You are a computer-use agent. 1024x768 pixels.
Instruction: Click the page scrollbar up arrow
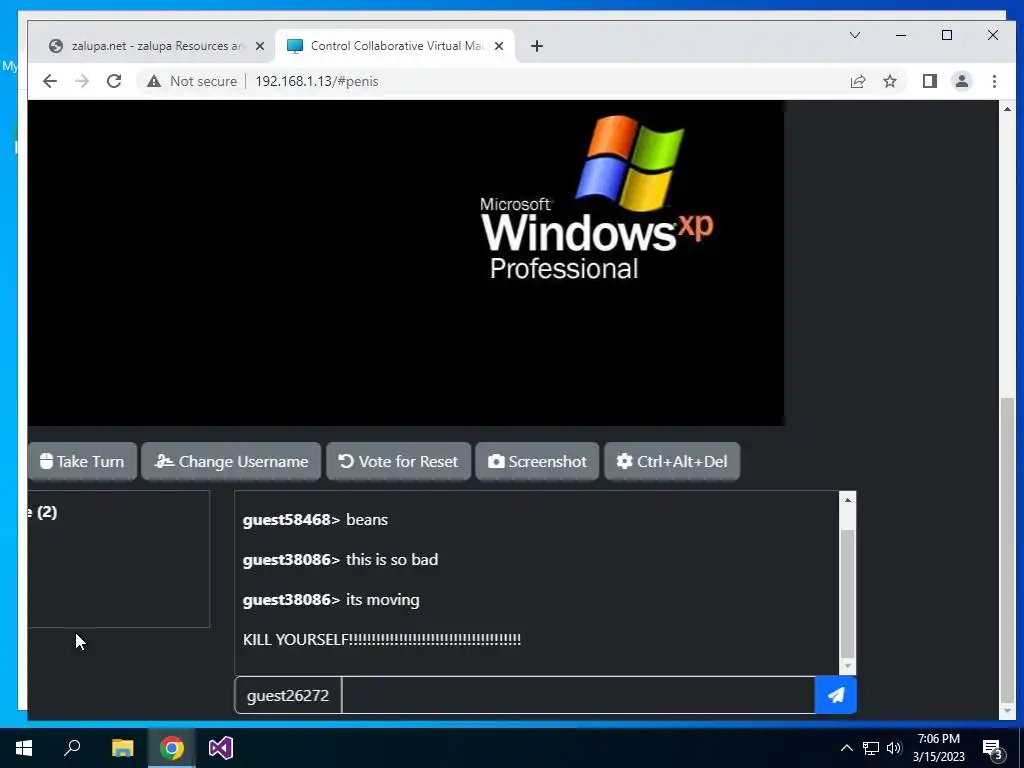[1007, 109]
